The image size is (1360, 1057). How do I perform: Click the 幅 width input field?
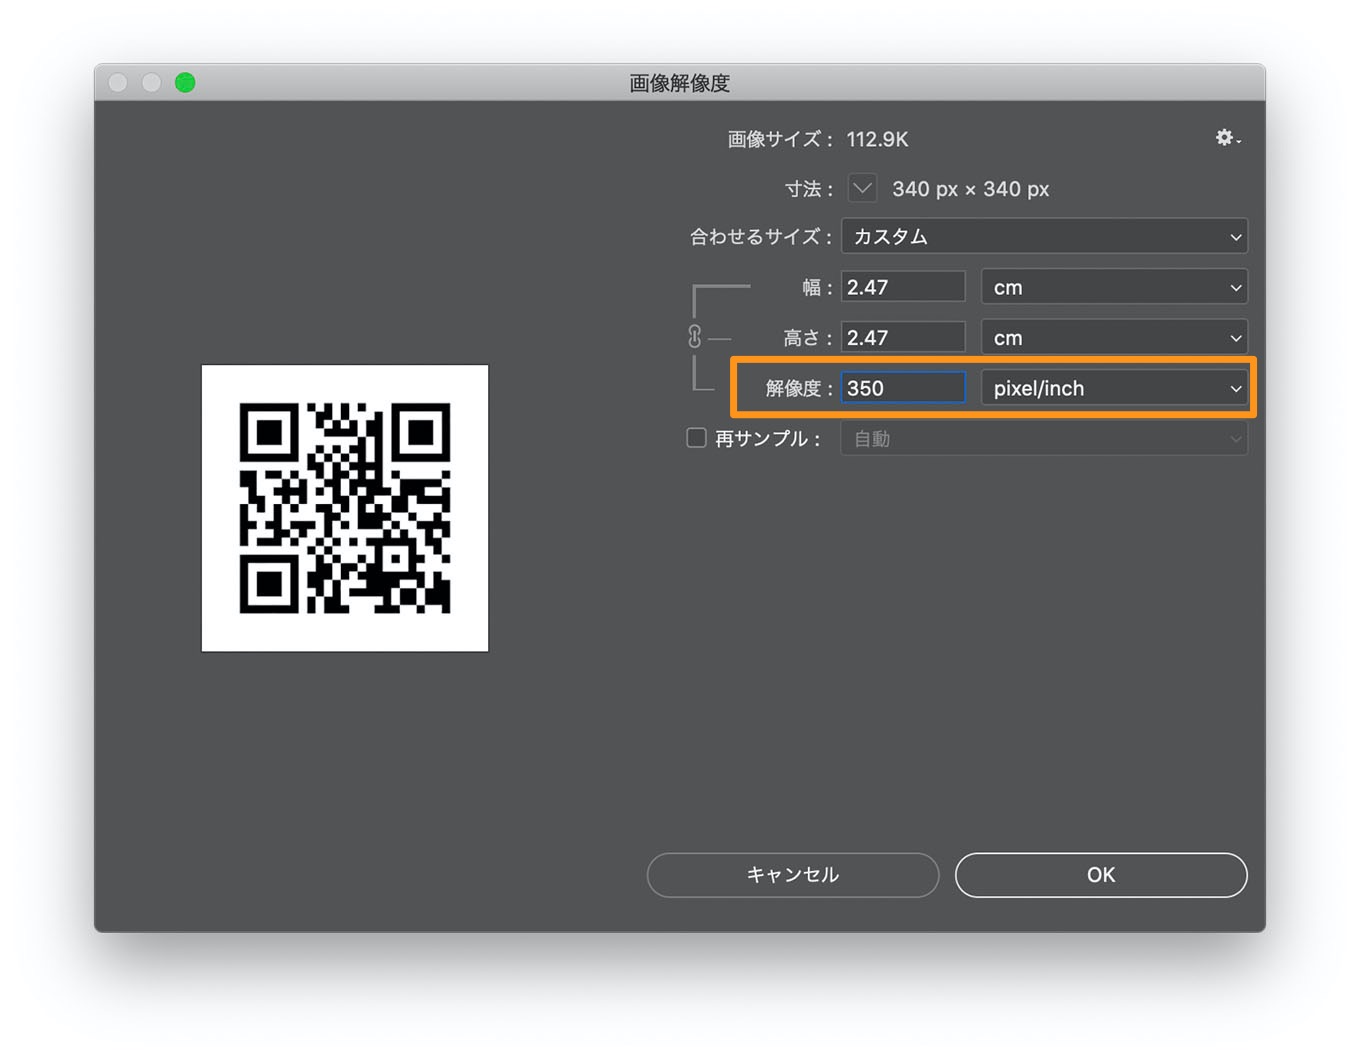click(903, 287)
